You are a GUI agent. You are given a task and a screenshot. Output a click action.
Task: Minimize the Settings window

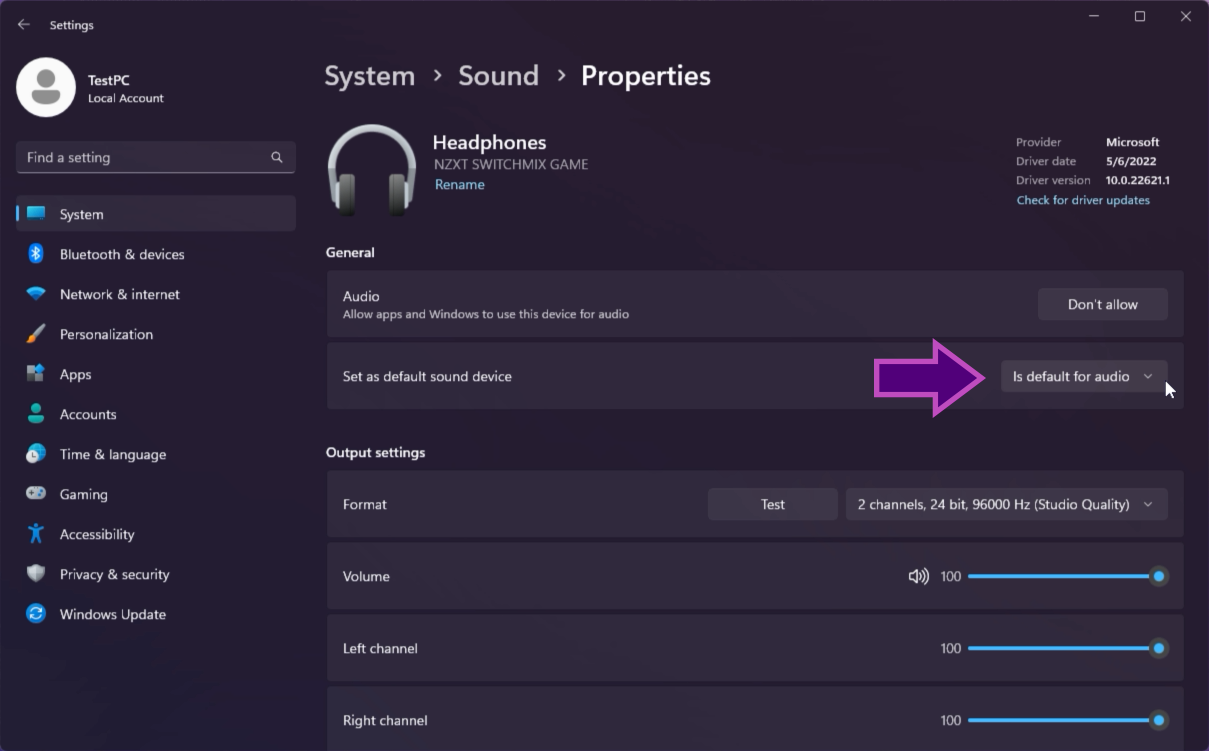click(x=1093, y=17)
